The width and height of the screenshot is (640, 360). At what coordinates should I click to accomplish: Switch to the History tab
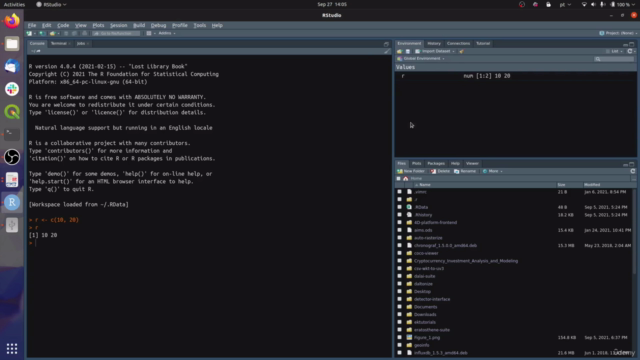434,44
